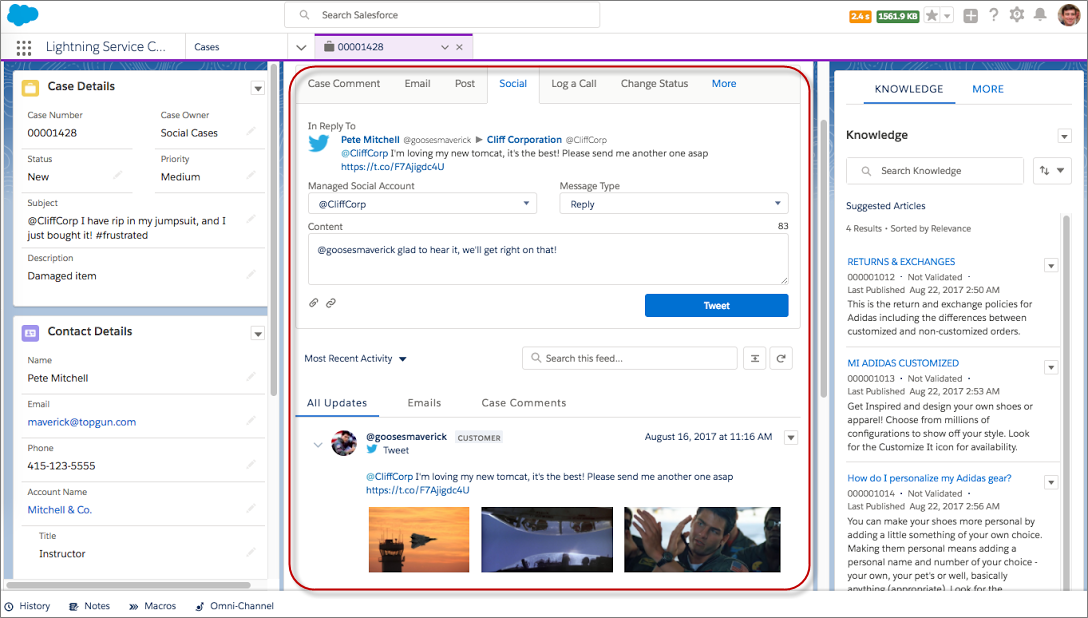Open the MI ADIDAS CUSTOMIZED article
Screen dimensions: 1088x618
903,363
